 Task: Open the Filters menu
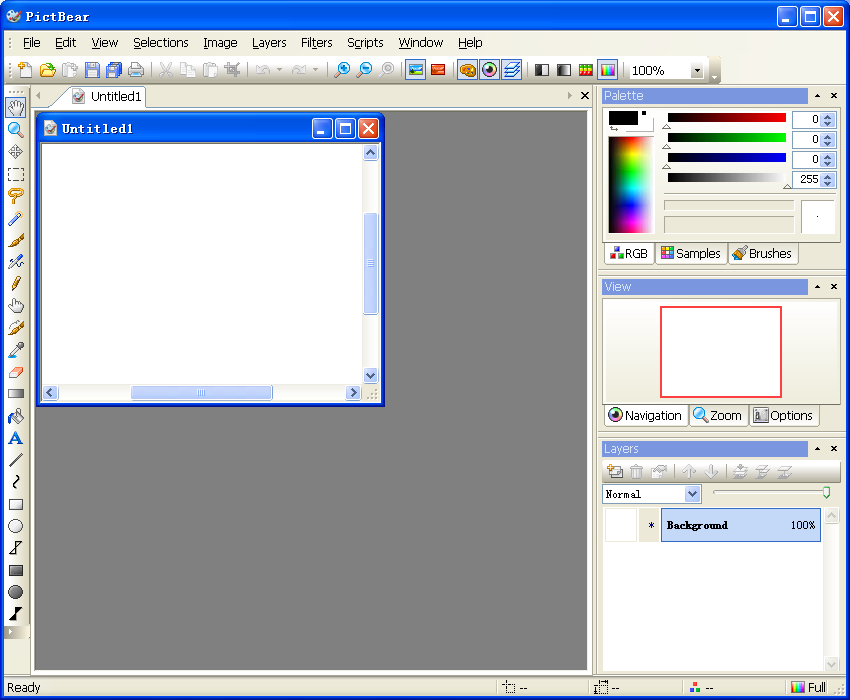317,43
